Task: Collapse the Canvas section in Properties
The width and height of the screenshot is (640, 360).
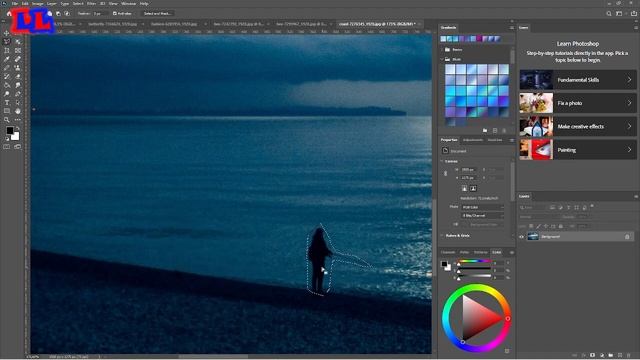Action: pyautogui.click(x=442, y=161)
